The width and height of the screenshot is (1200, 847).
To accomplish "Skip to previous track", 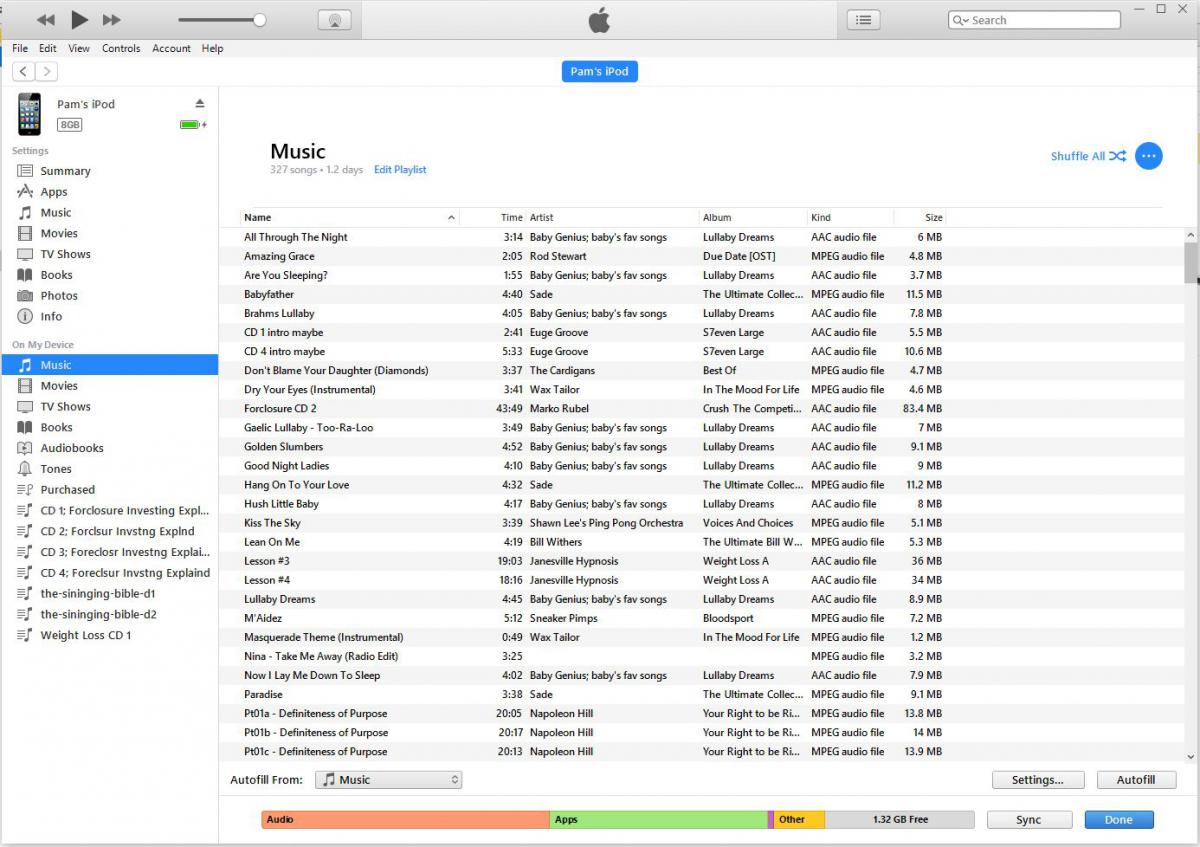I will (x=45, y=20).
